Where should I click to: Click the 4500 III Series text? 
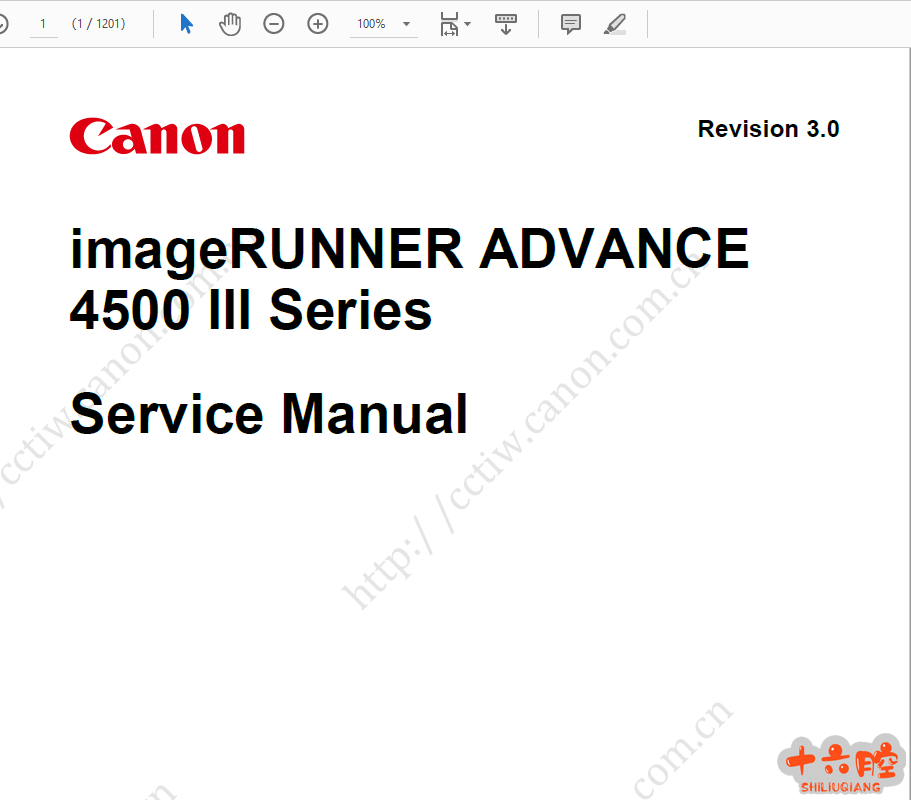250,311
